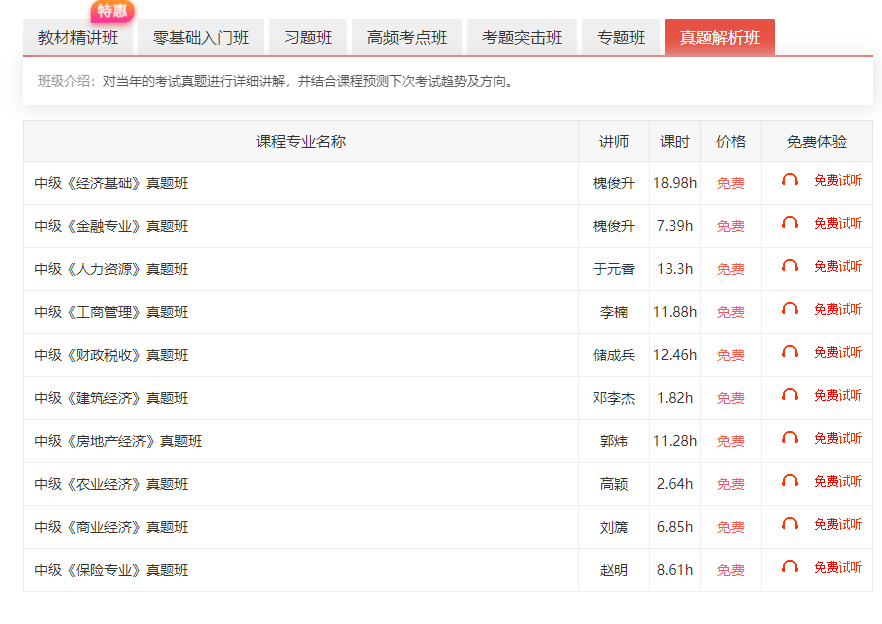
Task: Open the 考题突击班 tab
Action: point(522,38)
